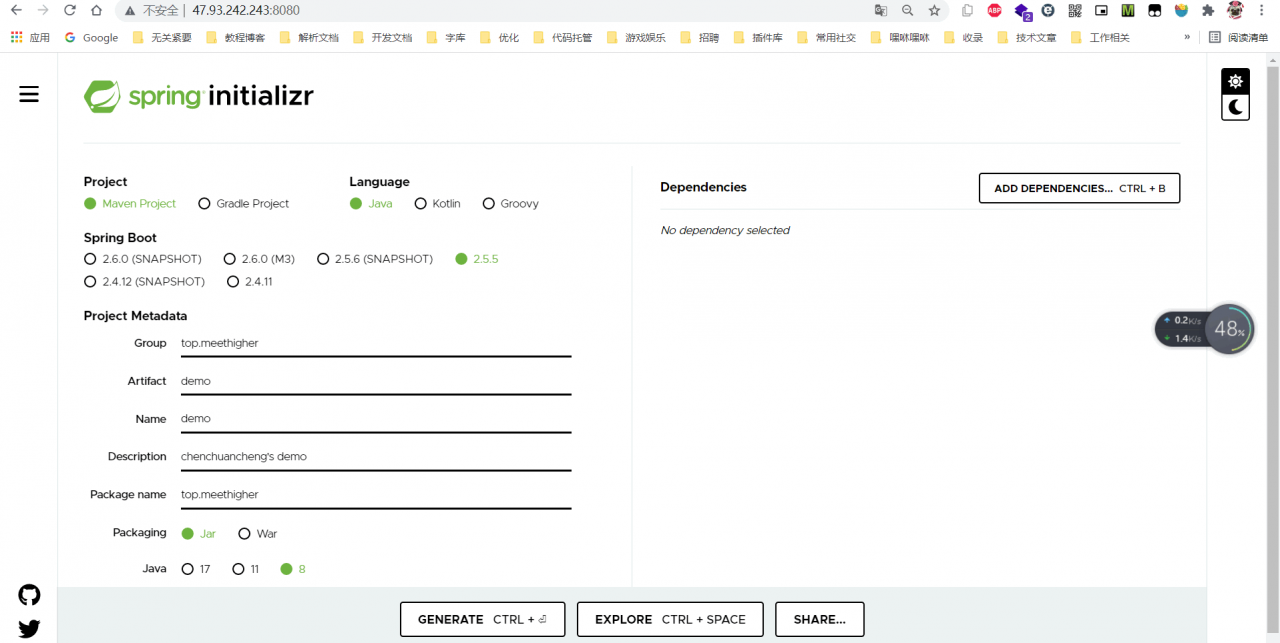Viewport: 1280px width, 643px height.
Task: Open the hamburger menu on the left sidebar
Action: click(29, 94)
